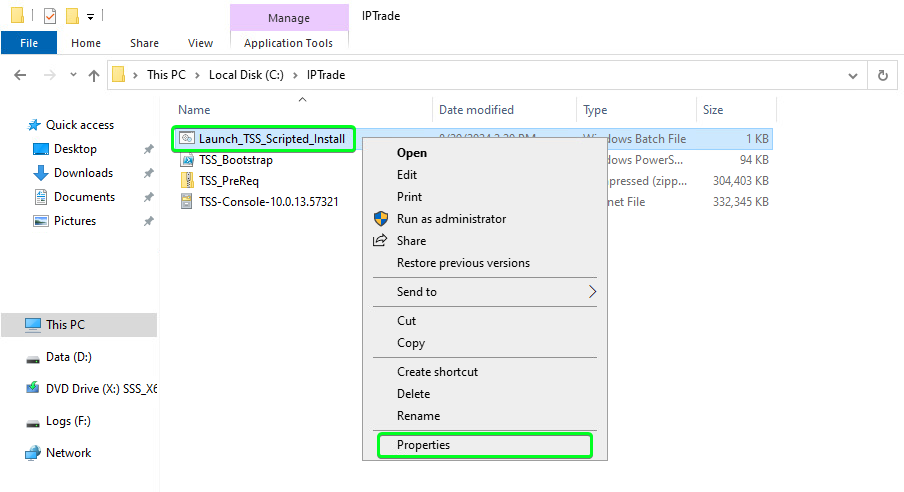Screen dimensions: 904x492
Task: Select This PC in navigation pane
Action: 79,325
